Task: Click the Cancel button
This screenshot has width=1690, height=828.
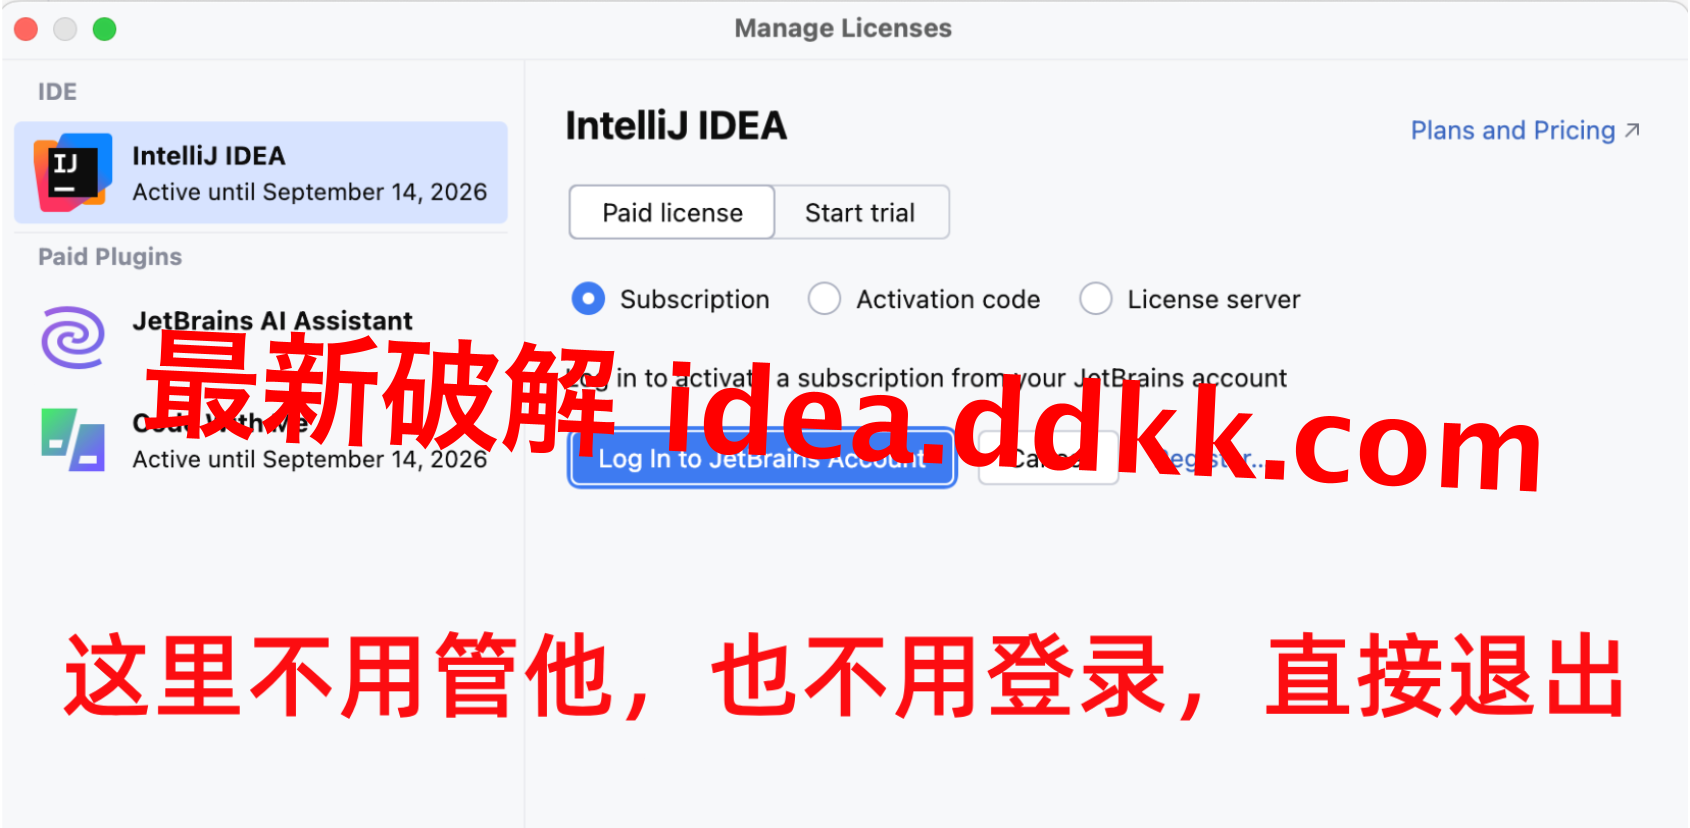Action: click(x=1047, y=459)
